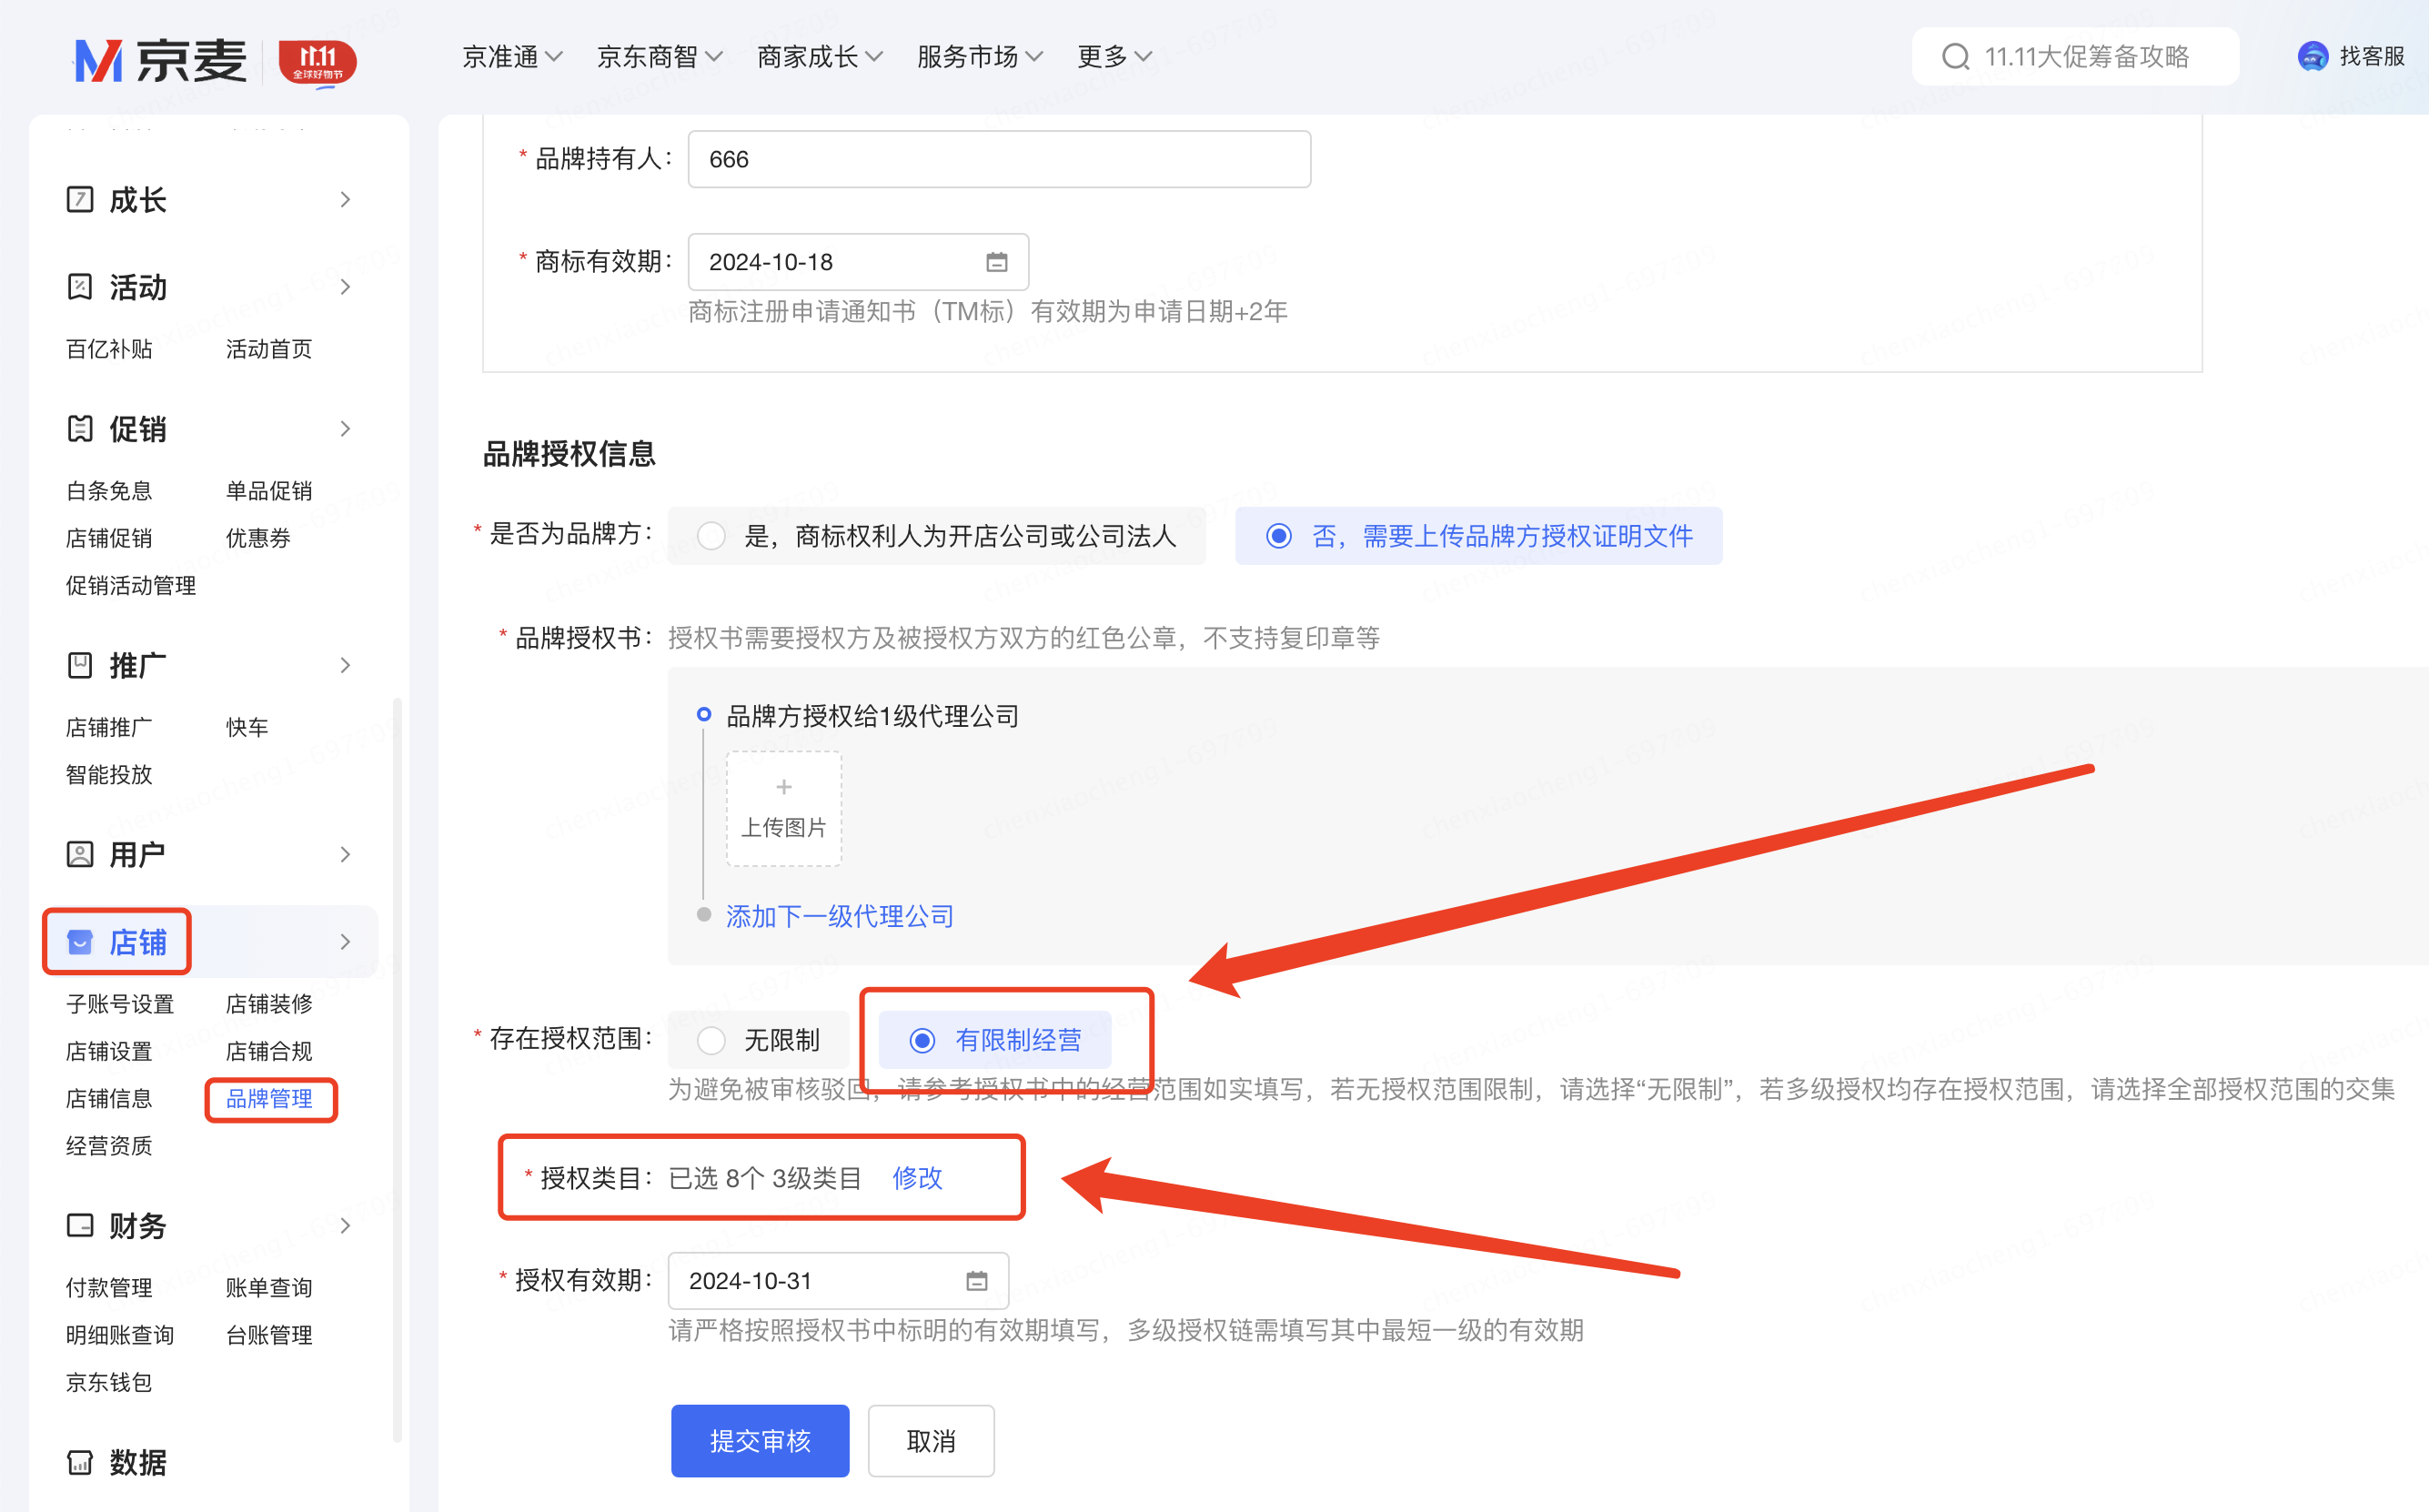
Task: Open calendar icon in 授权有效期 field
Action: pyautogui.click(x=976, y=1281)
